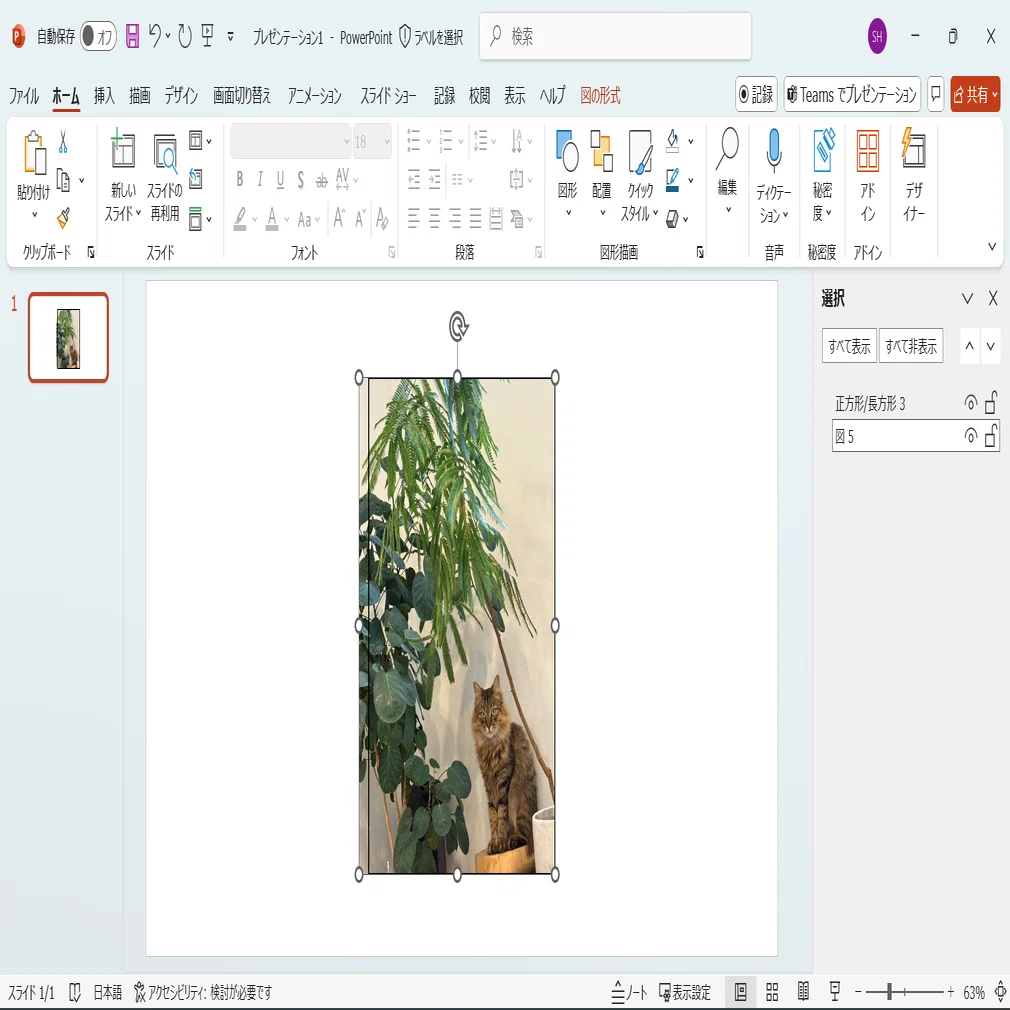
Task: Click the zoom in plus button
Action: (x=951, y=992)
